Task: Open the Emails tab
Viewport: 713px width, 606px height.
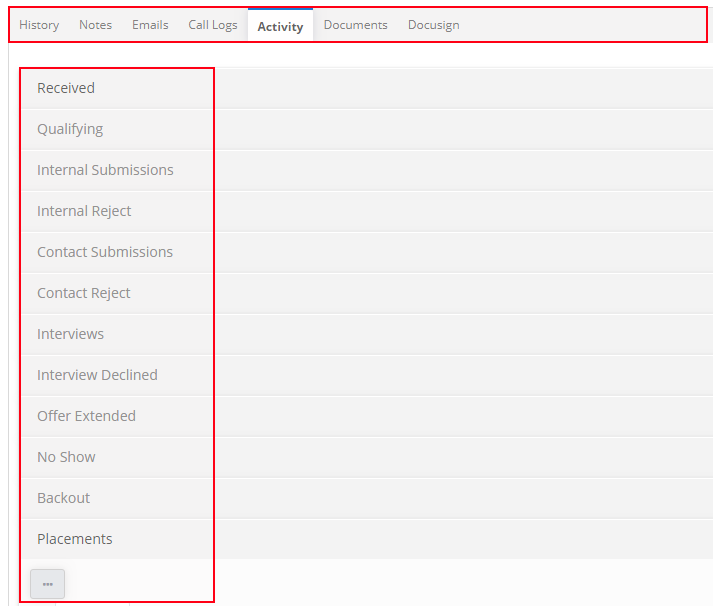Action: click(150, 25)
